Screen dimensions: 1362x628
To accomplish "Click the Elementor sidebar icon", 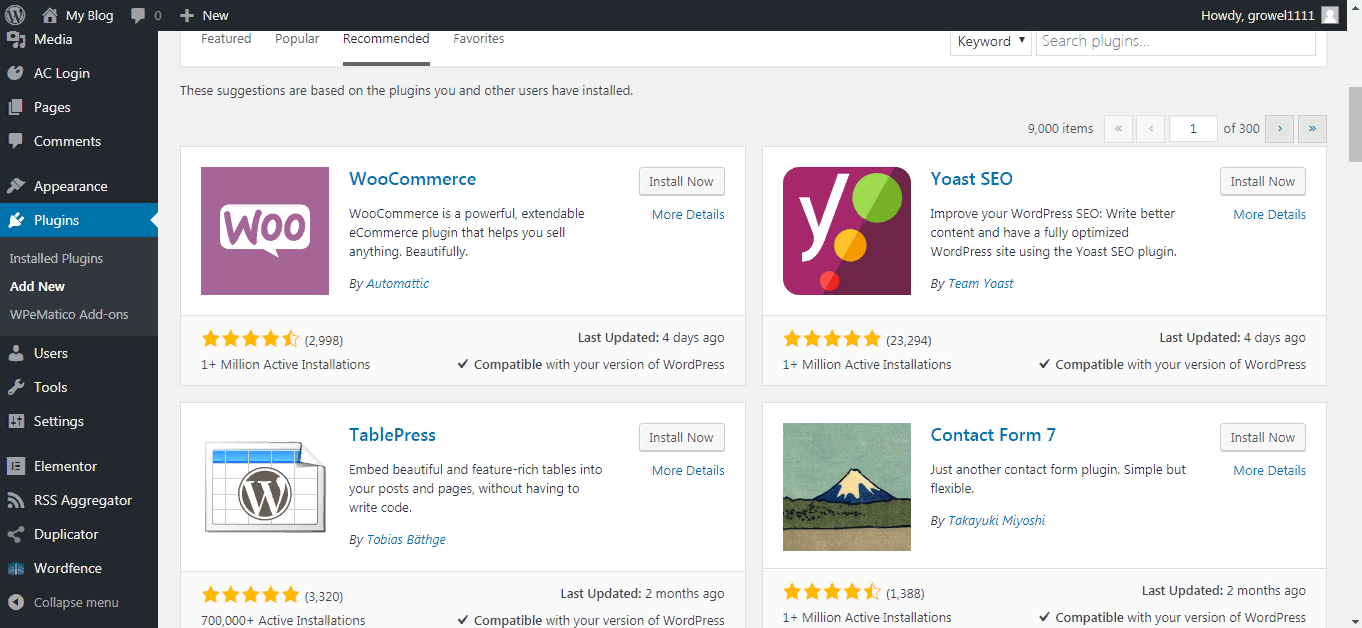I will click(x=15, y=466).
